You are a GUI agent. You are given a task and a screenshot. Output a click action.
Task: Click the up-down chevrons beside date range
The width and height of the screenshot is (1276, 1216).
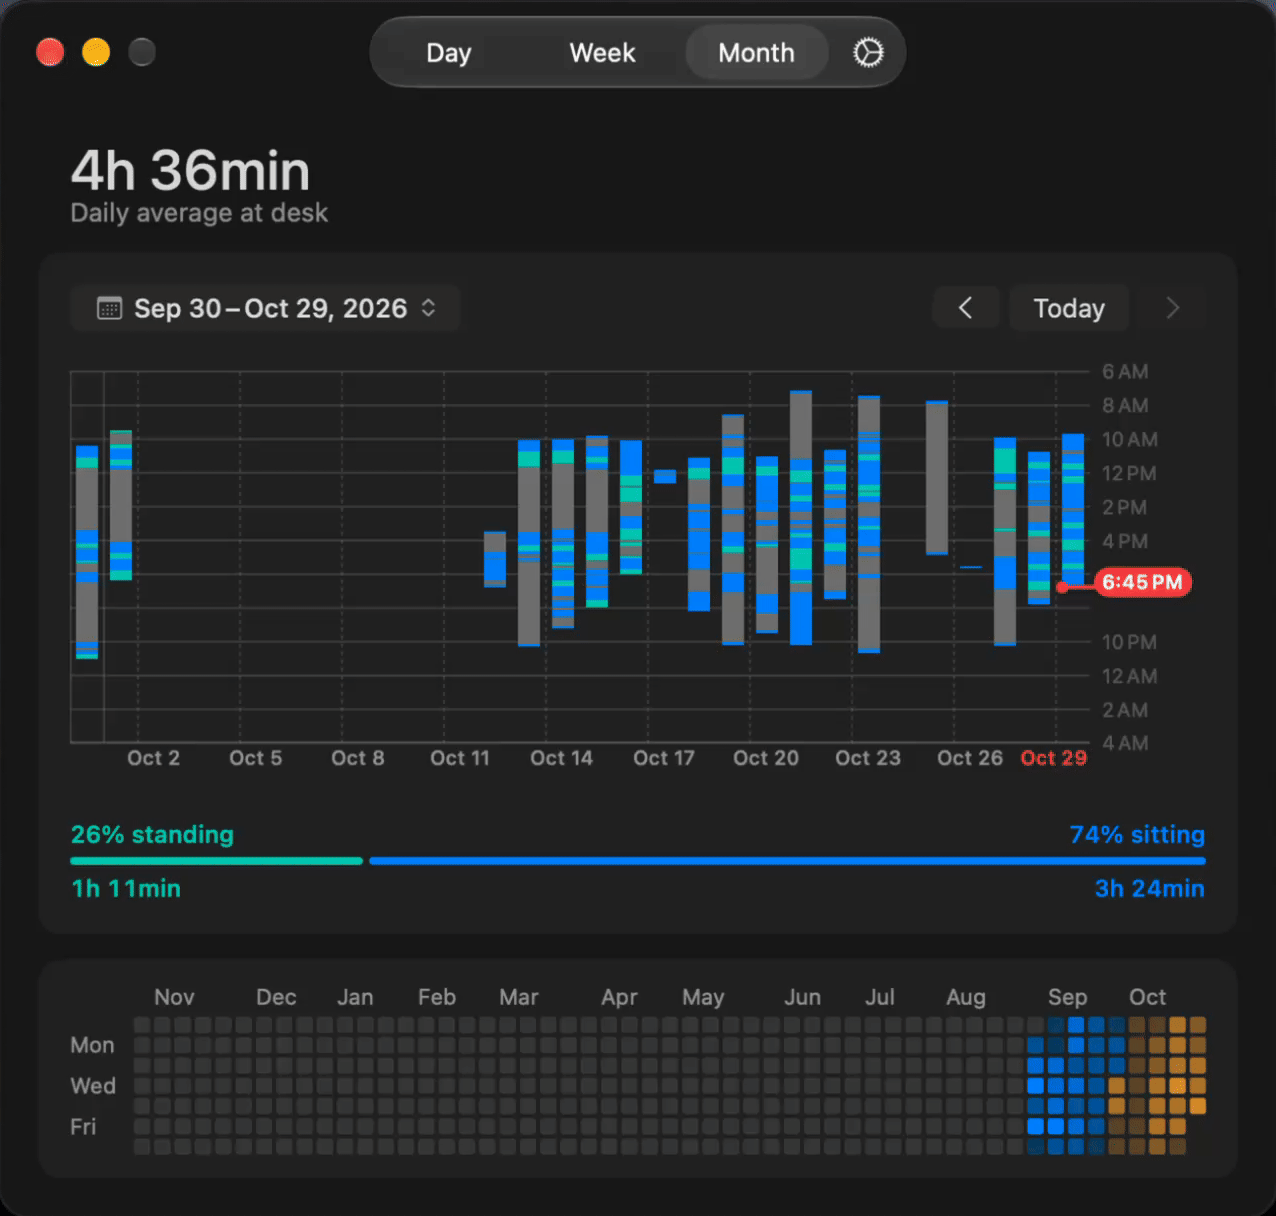point(428,308)
